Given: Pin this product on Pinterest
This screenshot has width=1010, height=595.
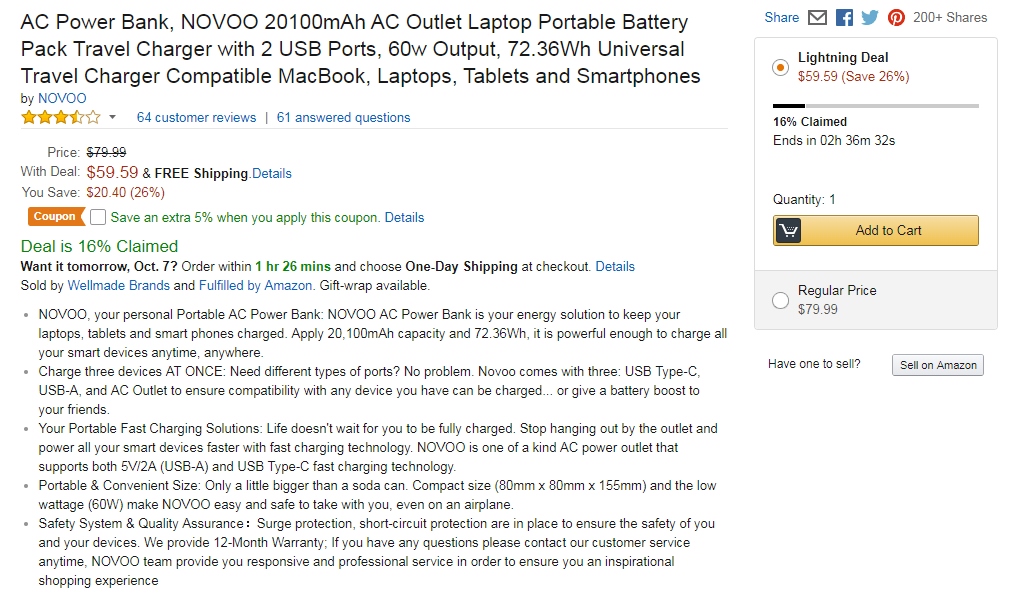Looking at the screenshot, I should tap(896, 17).
